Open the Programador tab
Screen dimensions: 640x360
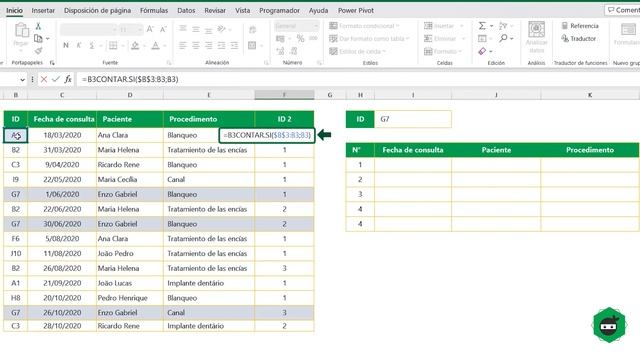pyautogui.click(x=279, y=11)
